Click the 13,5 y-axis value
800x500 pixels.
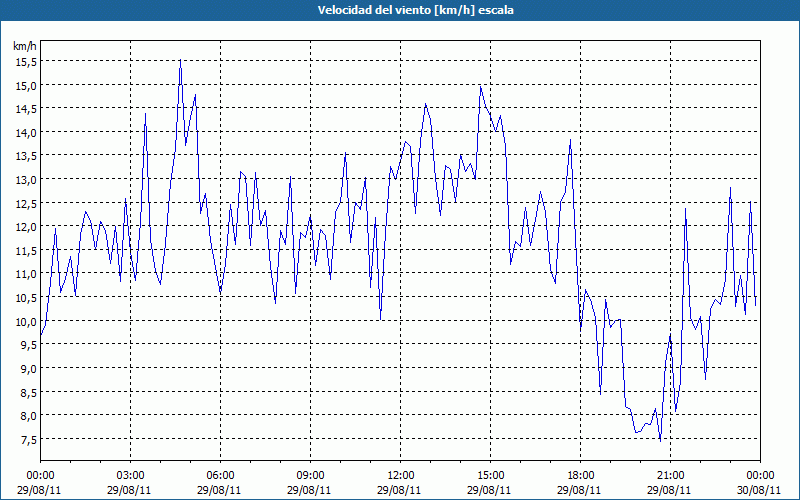(27, 156)
